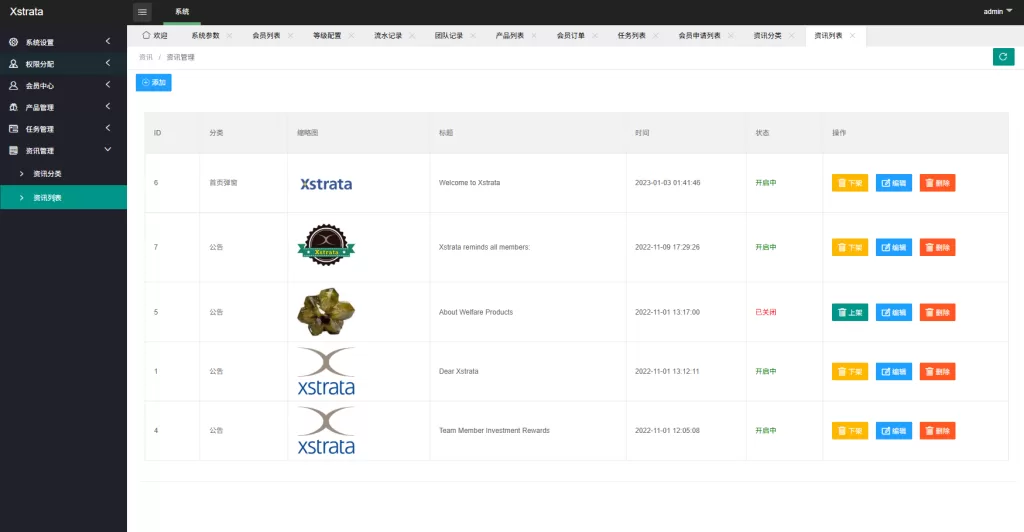Click the hamburger menu icon in the top bar
This screenshot has width=1024, height=532.
click(x=142, y=12)
